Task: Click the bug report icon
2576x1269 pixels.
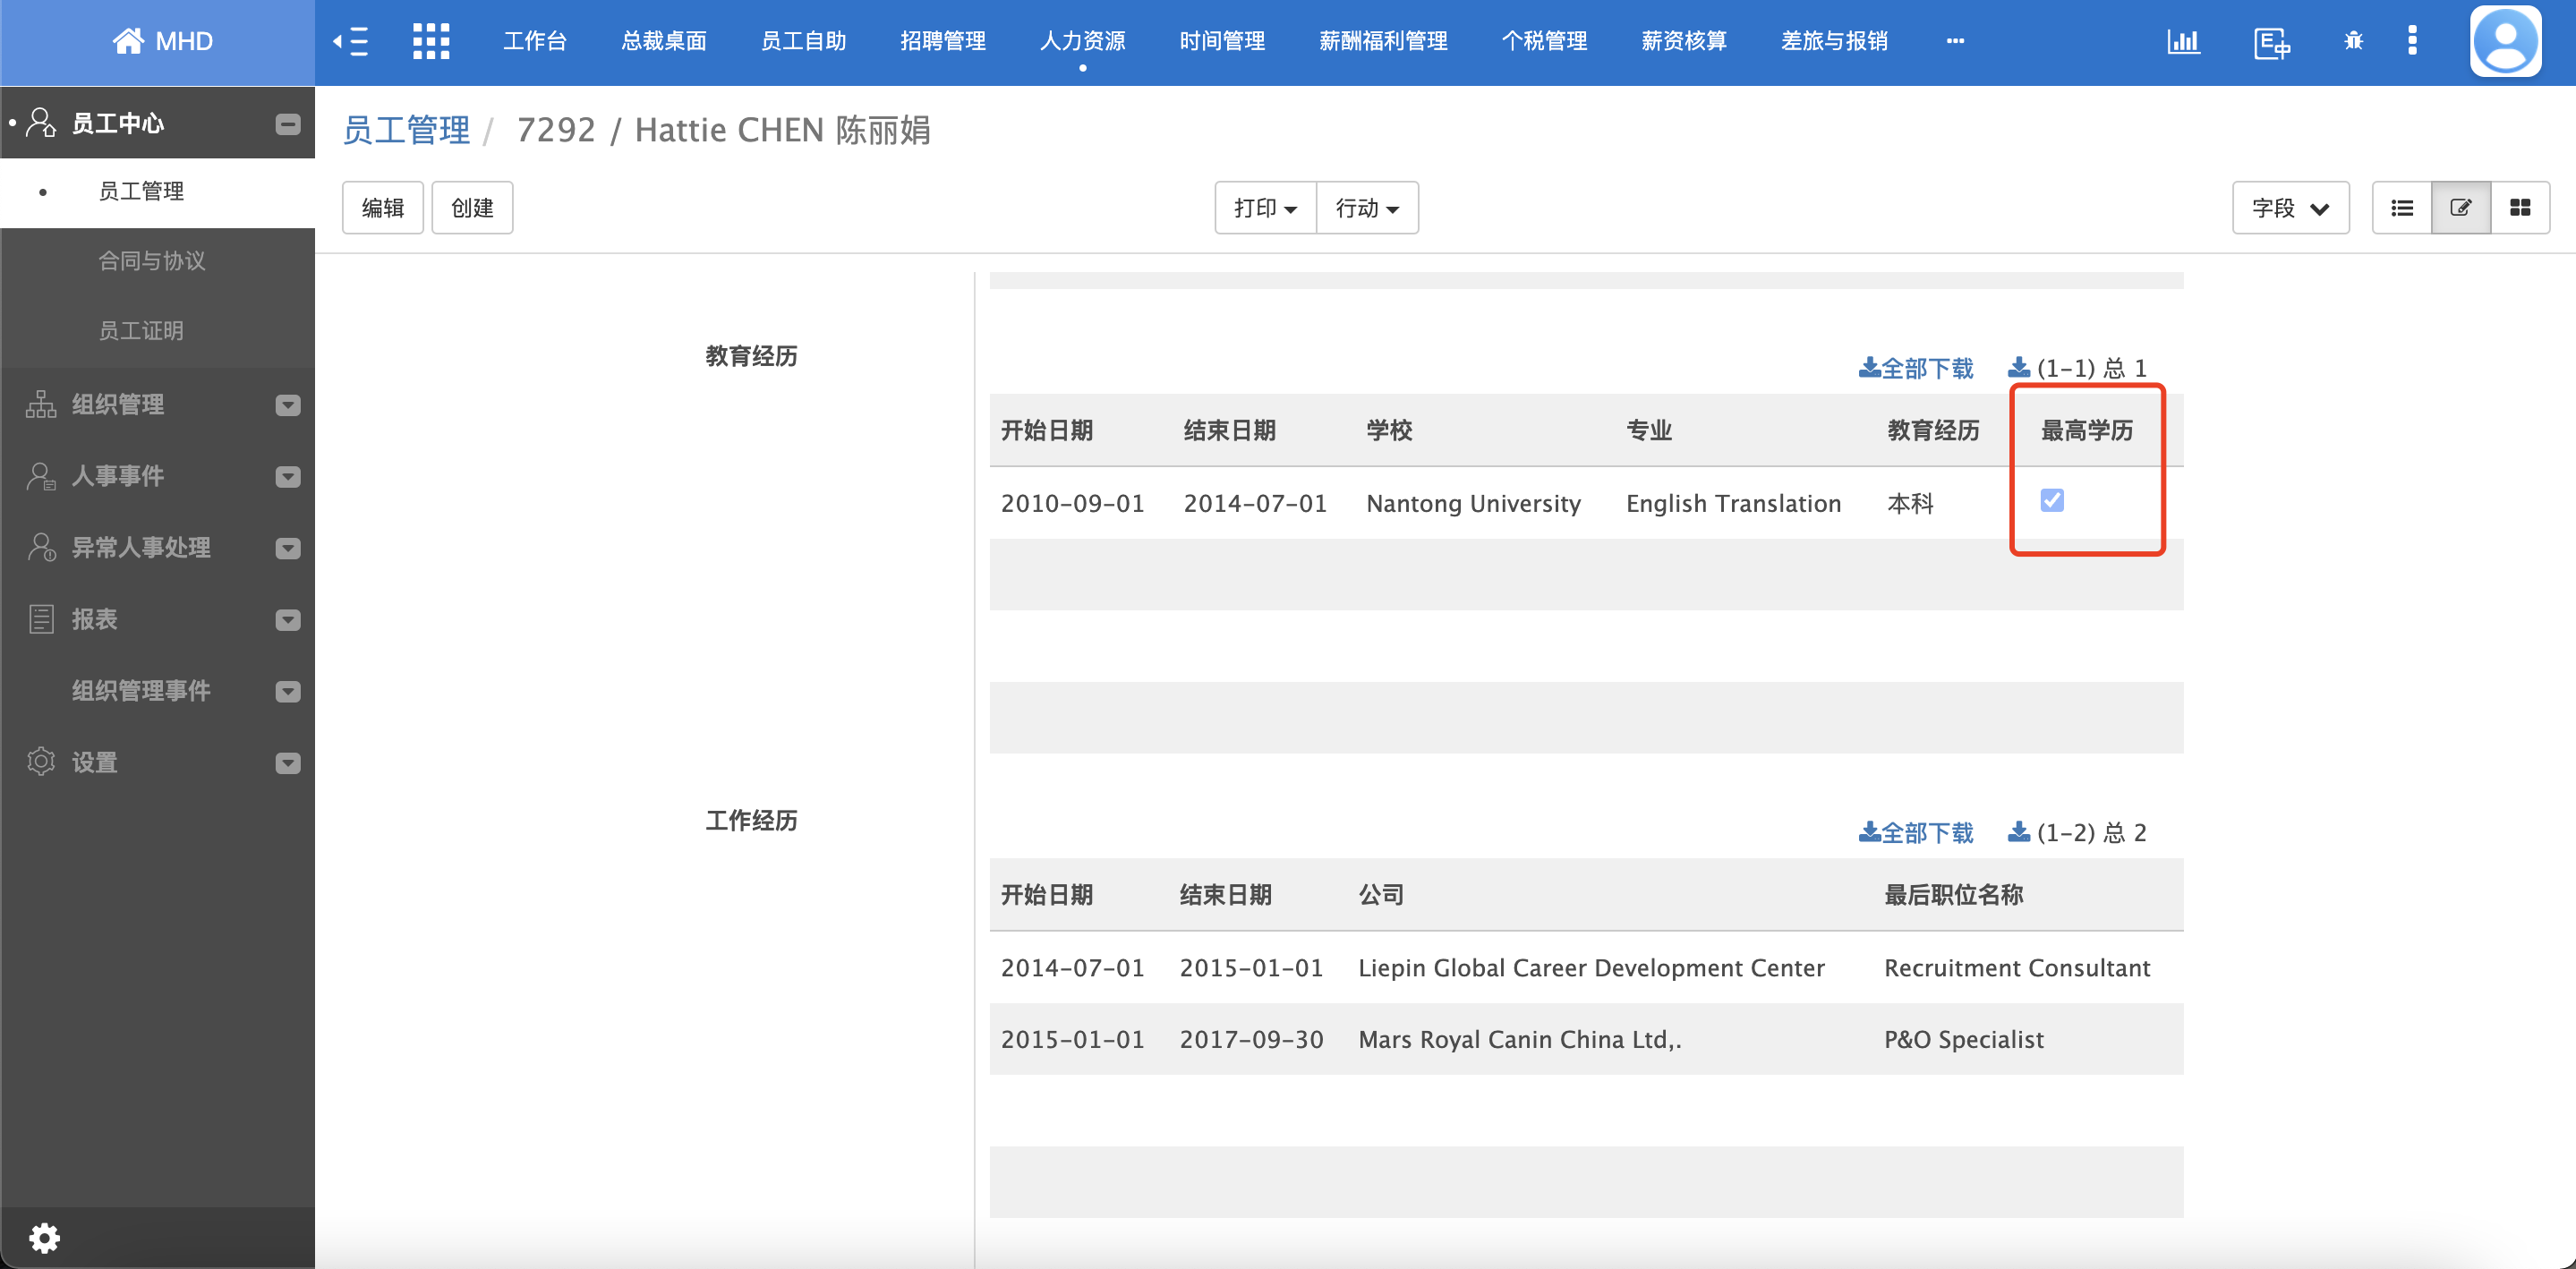Action: 2354,42
